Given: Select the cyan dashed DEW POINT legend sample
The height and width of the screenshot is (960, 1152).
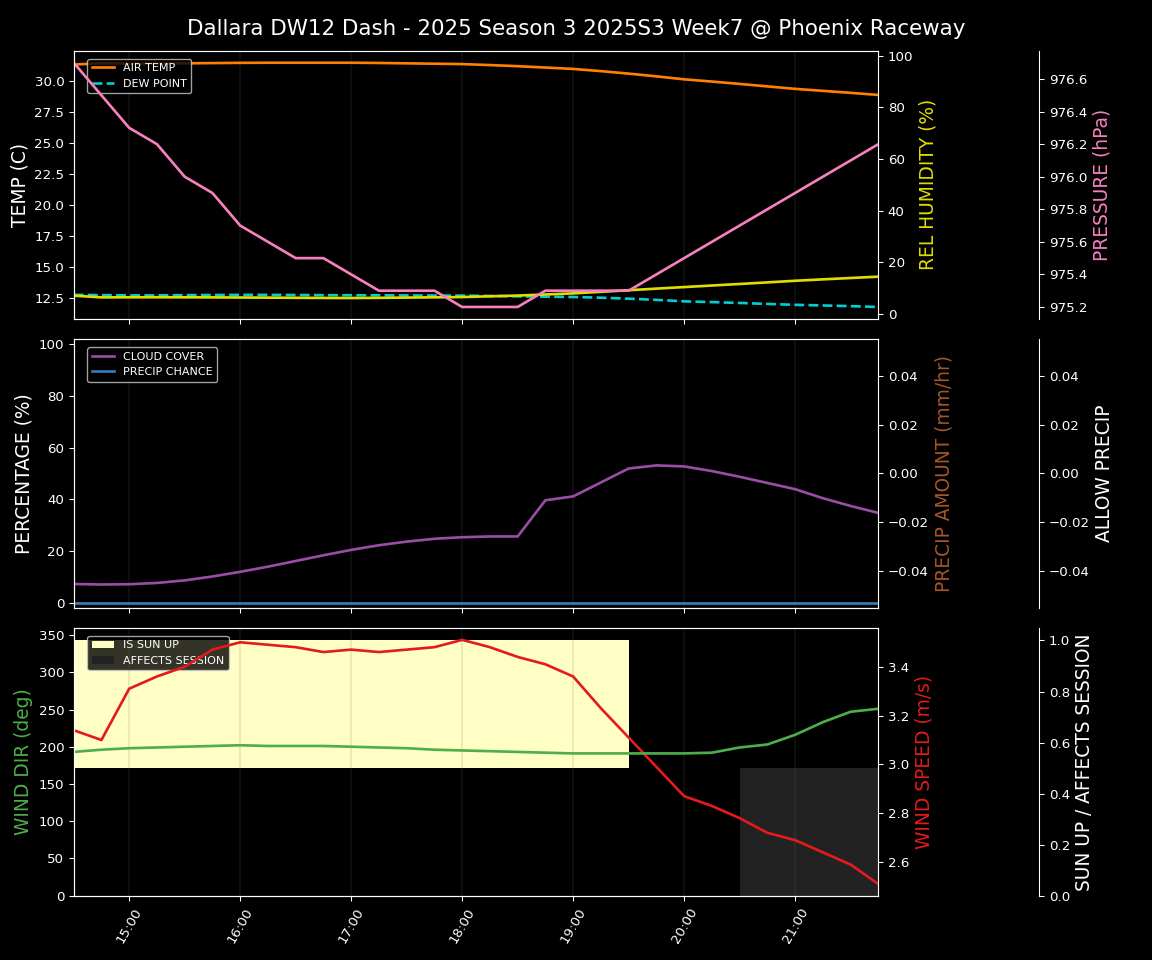Looking at the screenshot, I should point(104,83).
